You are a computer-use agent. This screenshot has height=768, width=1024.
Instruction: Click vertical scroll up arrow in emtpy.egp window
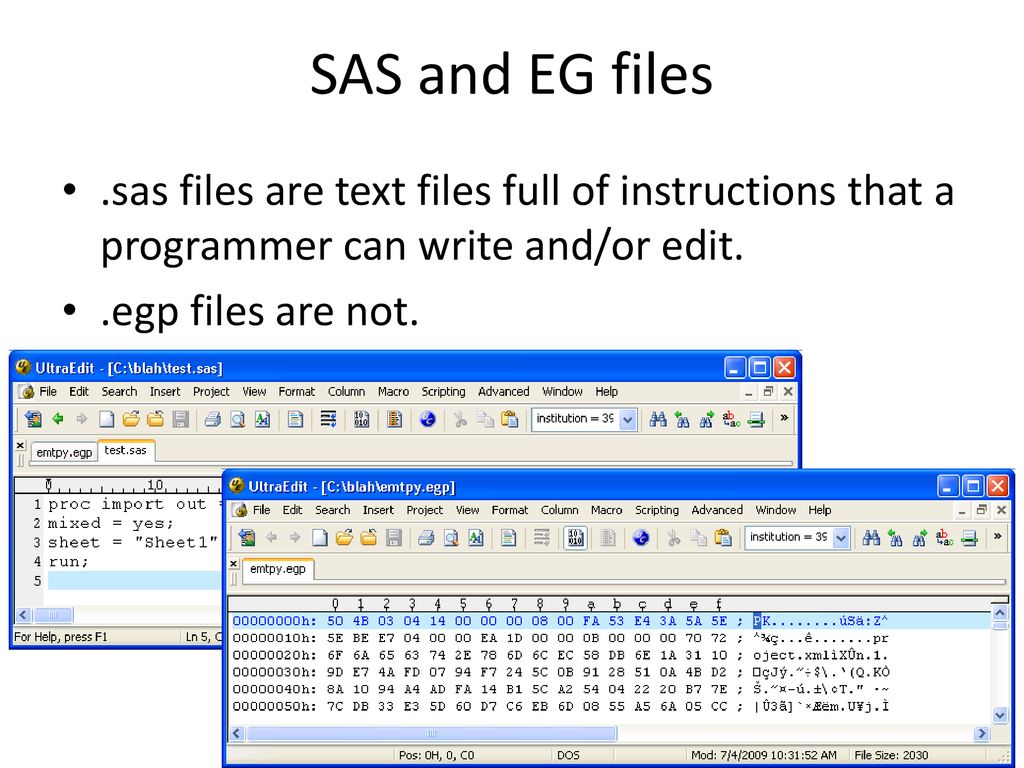click(999, 613)
